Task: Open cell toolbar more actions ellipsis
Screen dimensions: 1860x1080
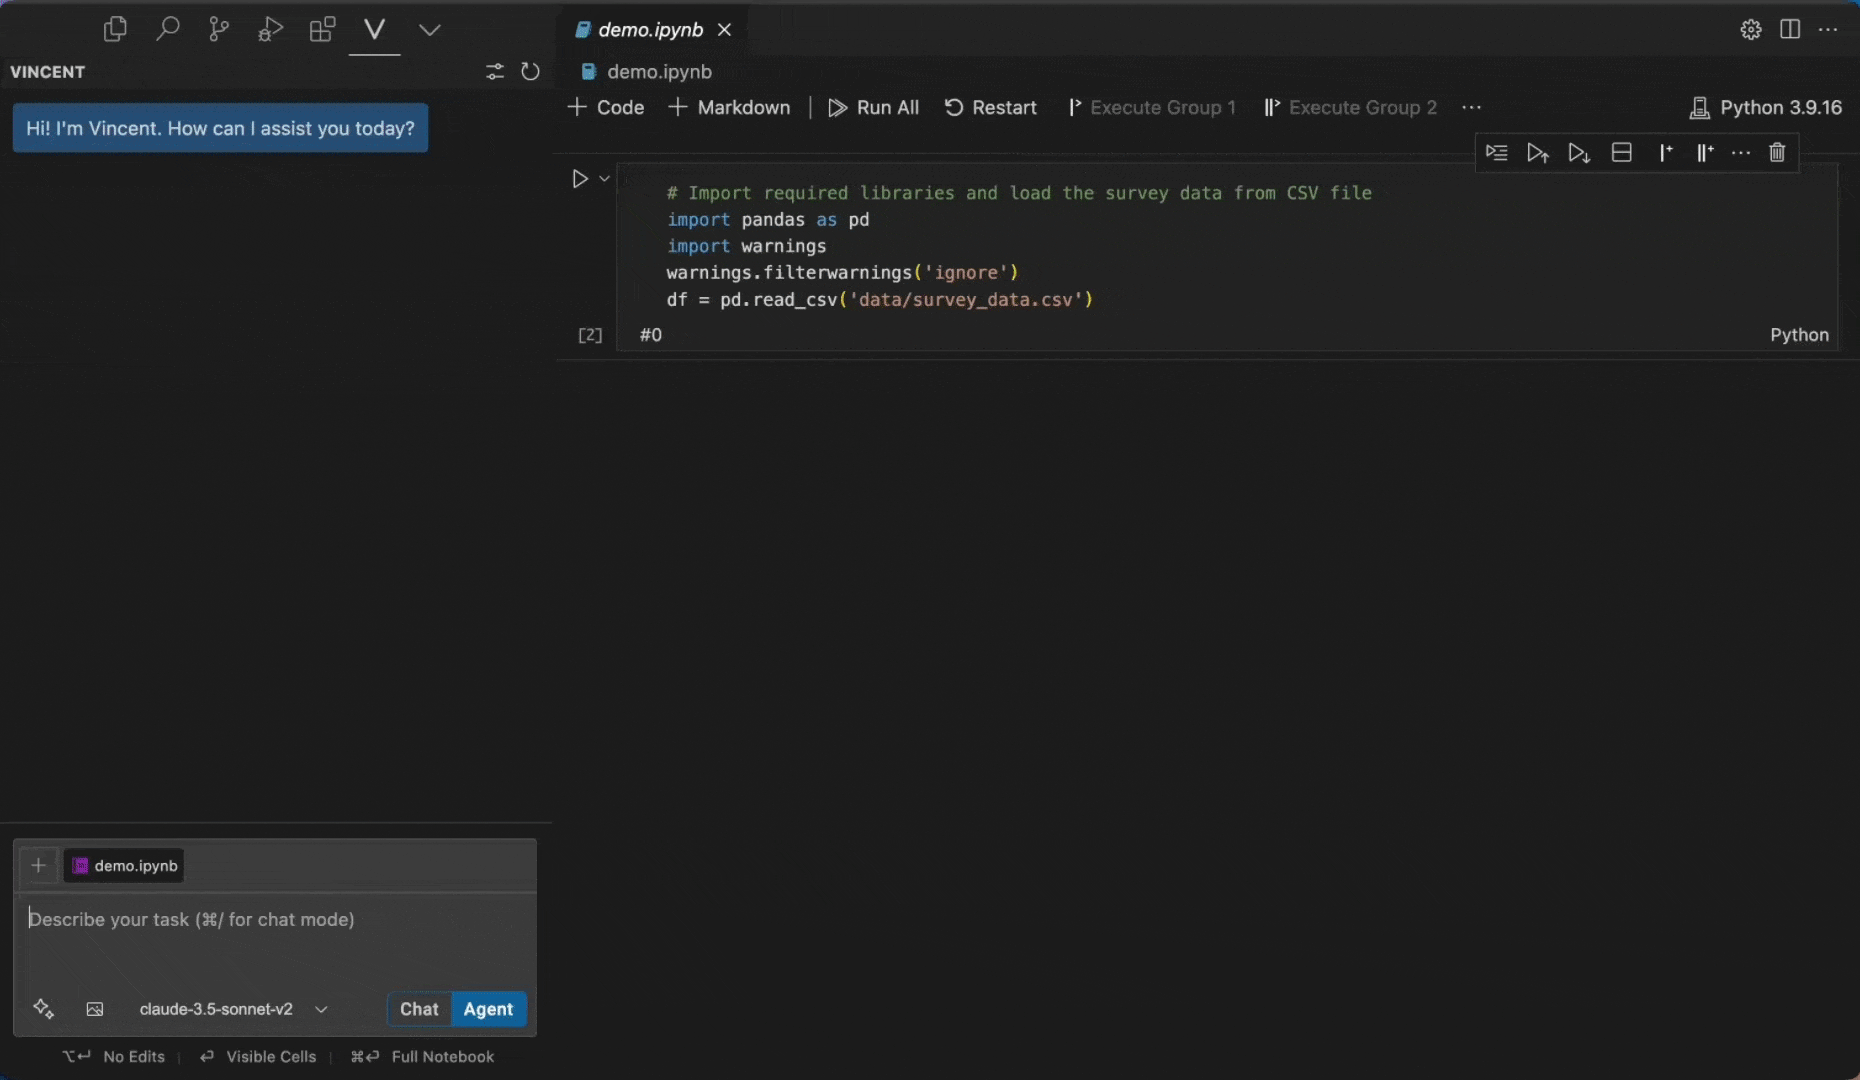Action: 1741,152
